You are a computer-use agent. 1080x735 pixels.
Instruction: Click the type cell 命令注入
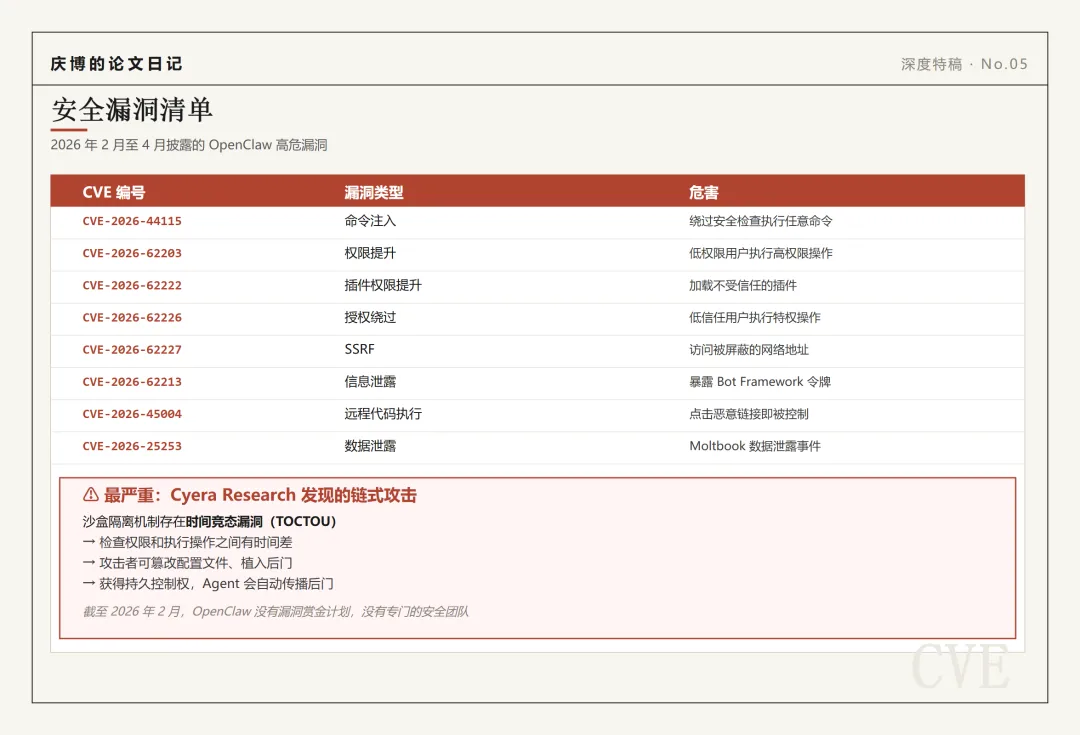[371, 221]
